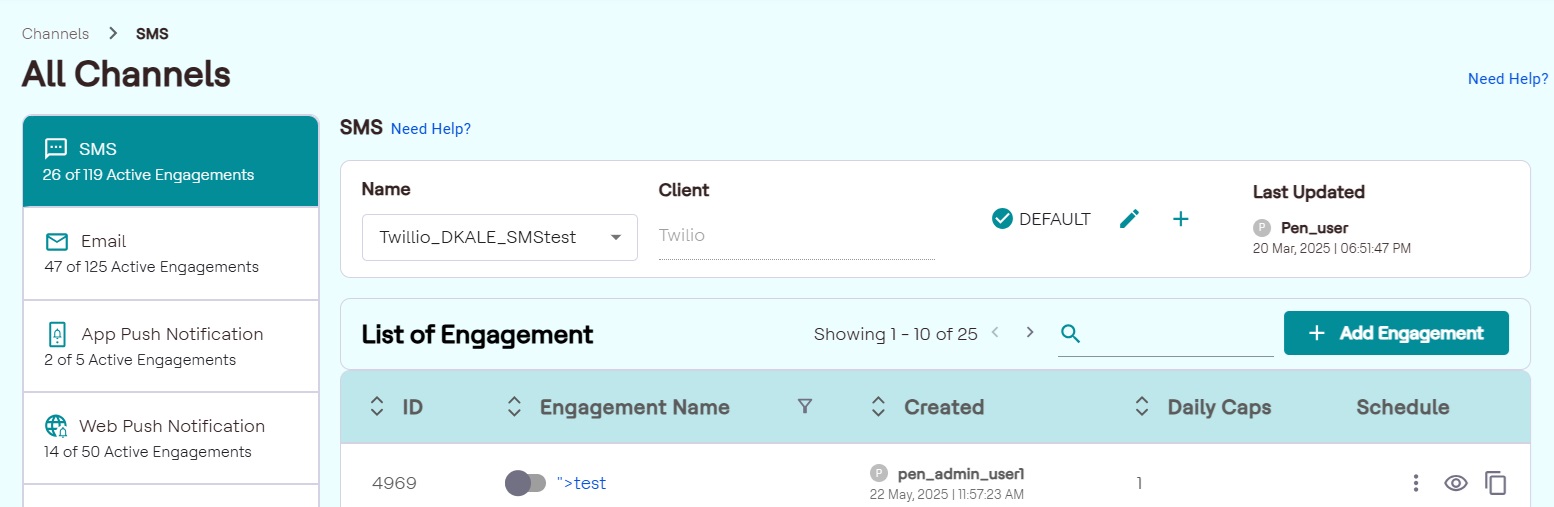Click the pencil edit icon beside DEFAULT
This screenshot has height=507, width=1554.
[1129, 219]
